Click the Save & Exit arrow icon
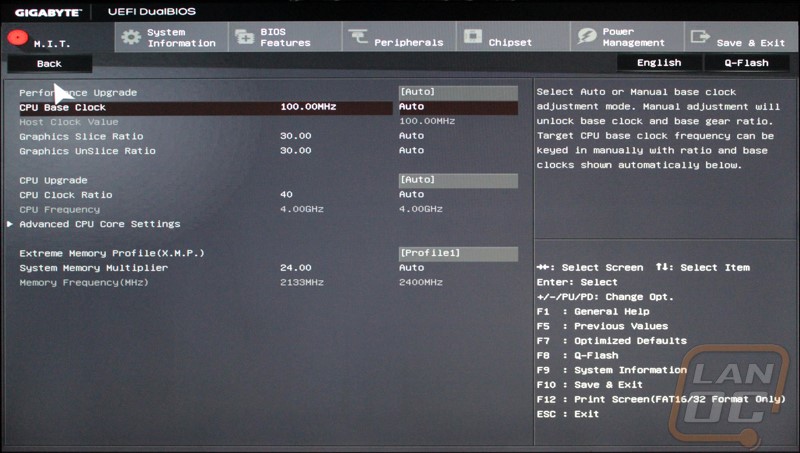The width and height of the screenshot is (800, 453). [699, 37]
